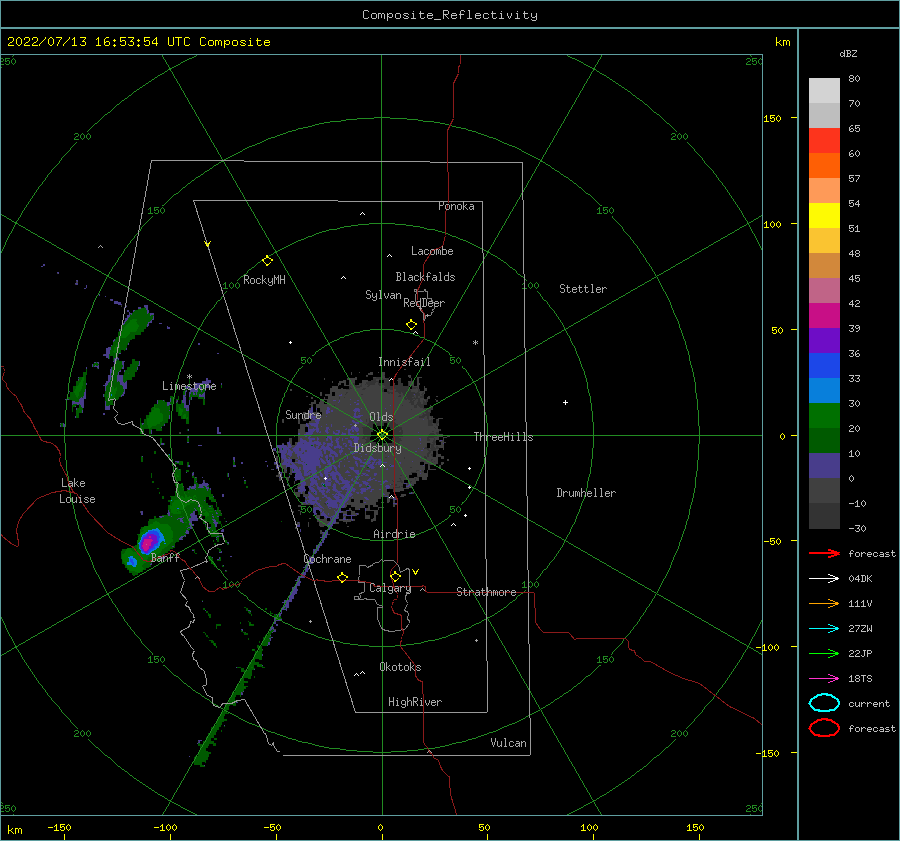
Task: Click the asterisk marker above Limestone
Action: pyautogui.click(x=189, y=377)
